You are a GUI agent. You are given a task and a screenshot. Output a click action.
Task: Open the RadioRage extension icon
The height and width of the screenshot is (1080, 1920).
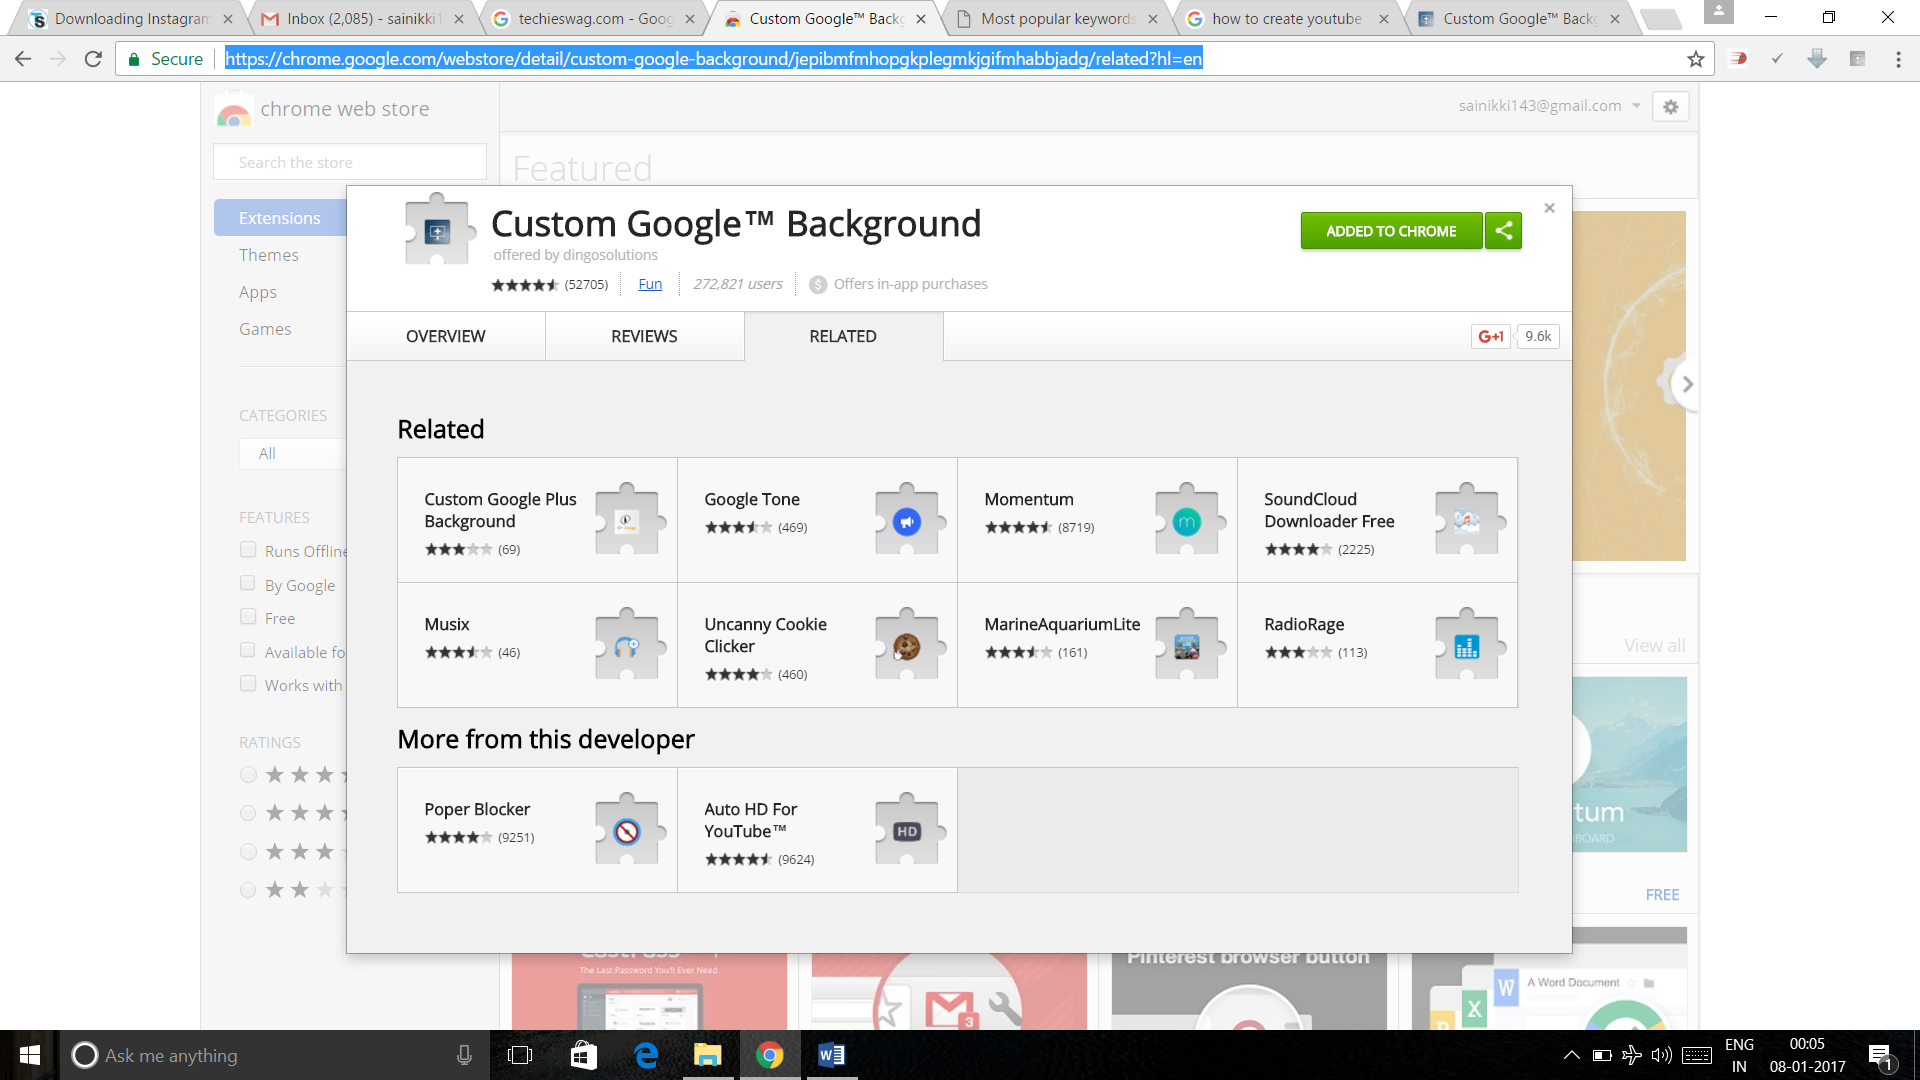tap(1467, 646)
